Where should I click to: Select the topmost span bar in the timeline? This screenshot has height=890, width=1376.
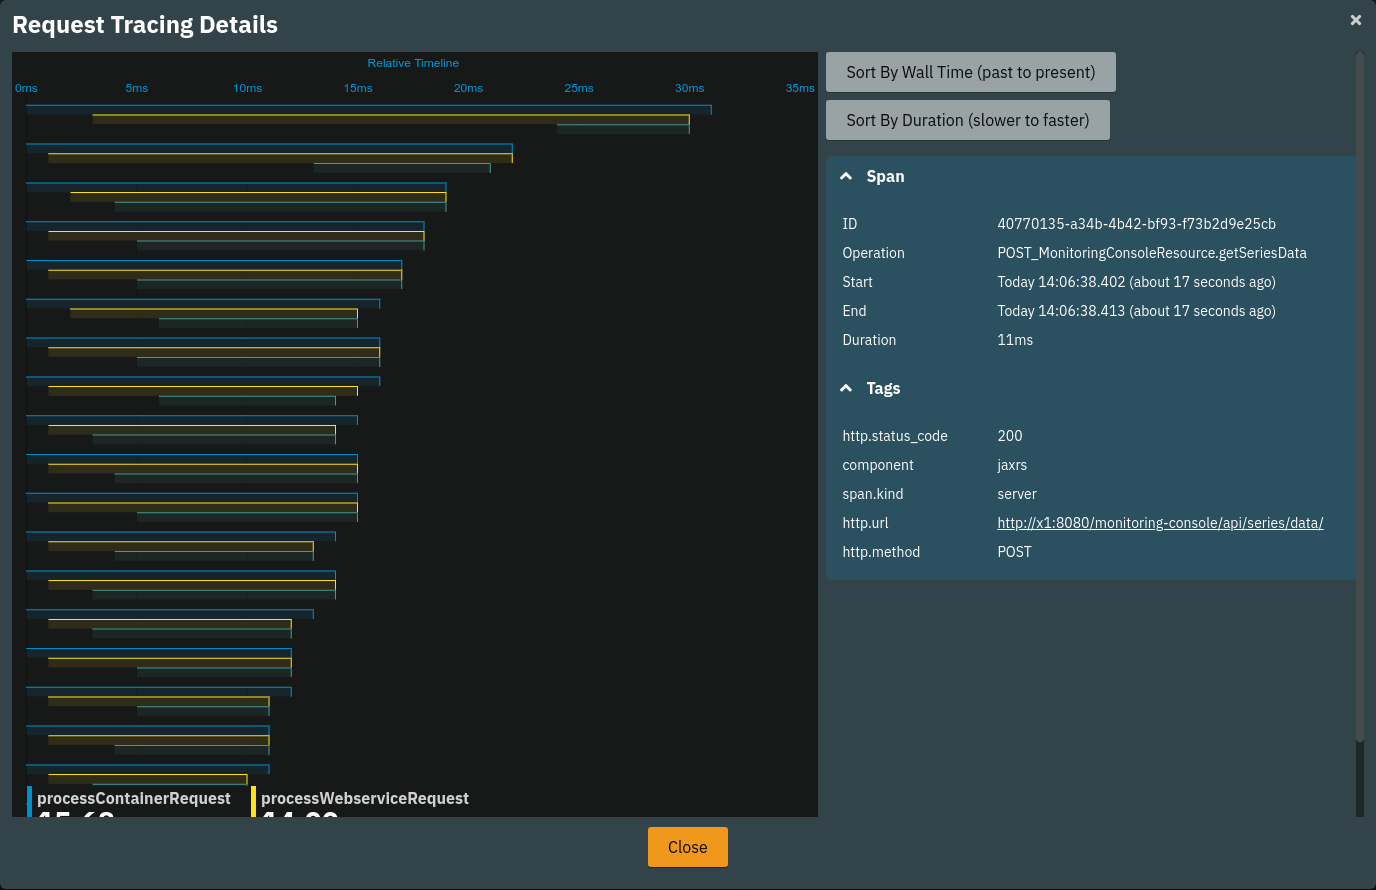370,110
